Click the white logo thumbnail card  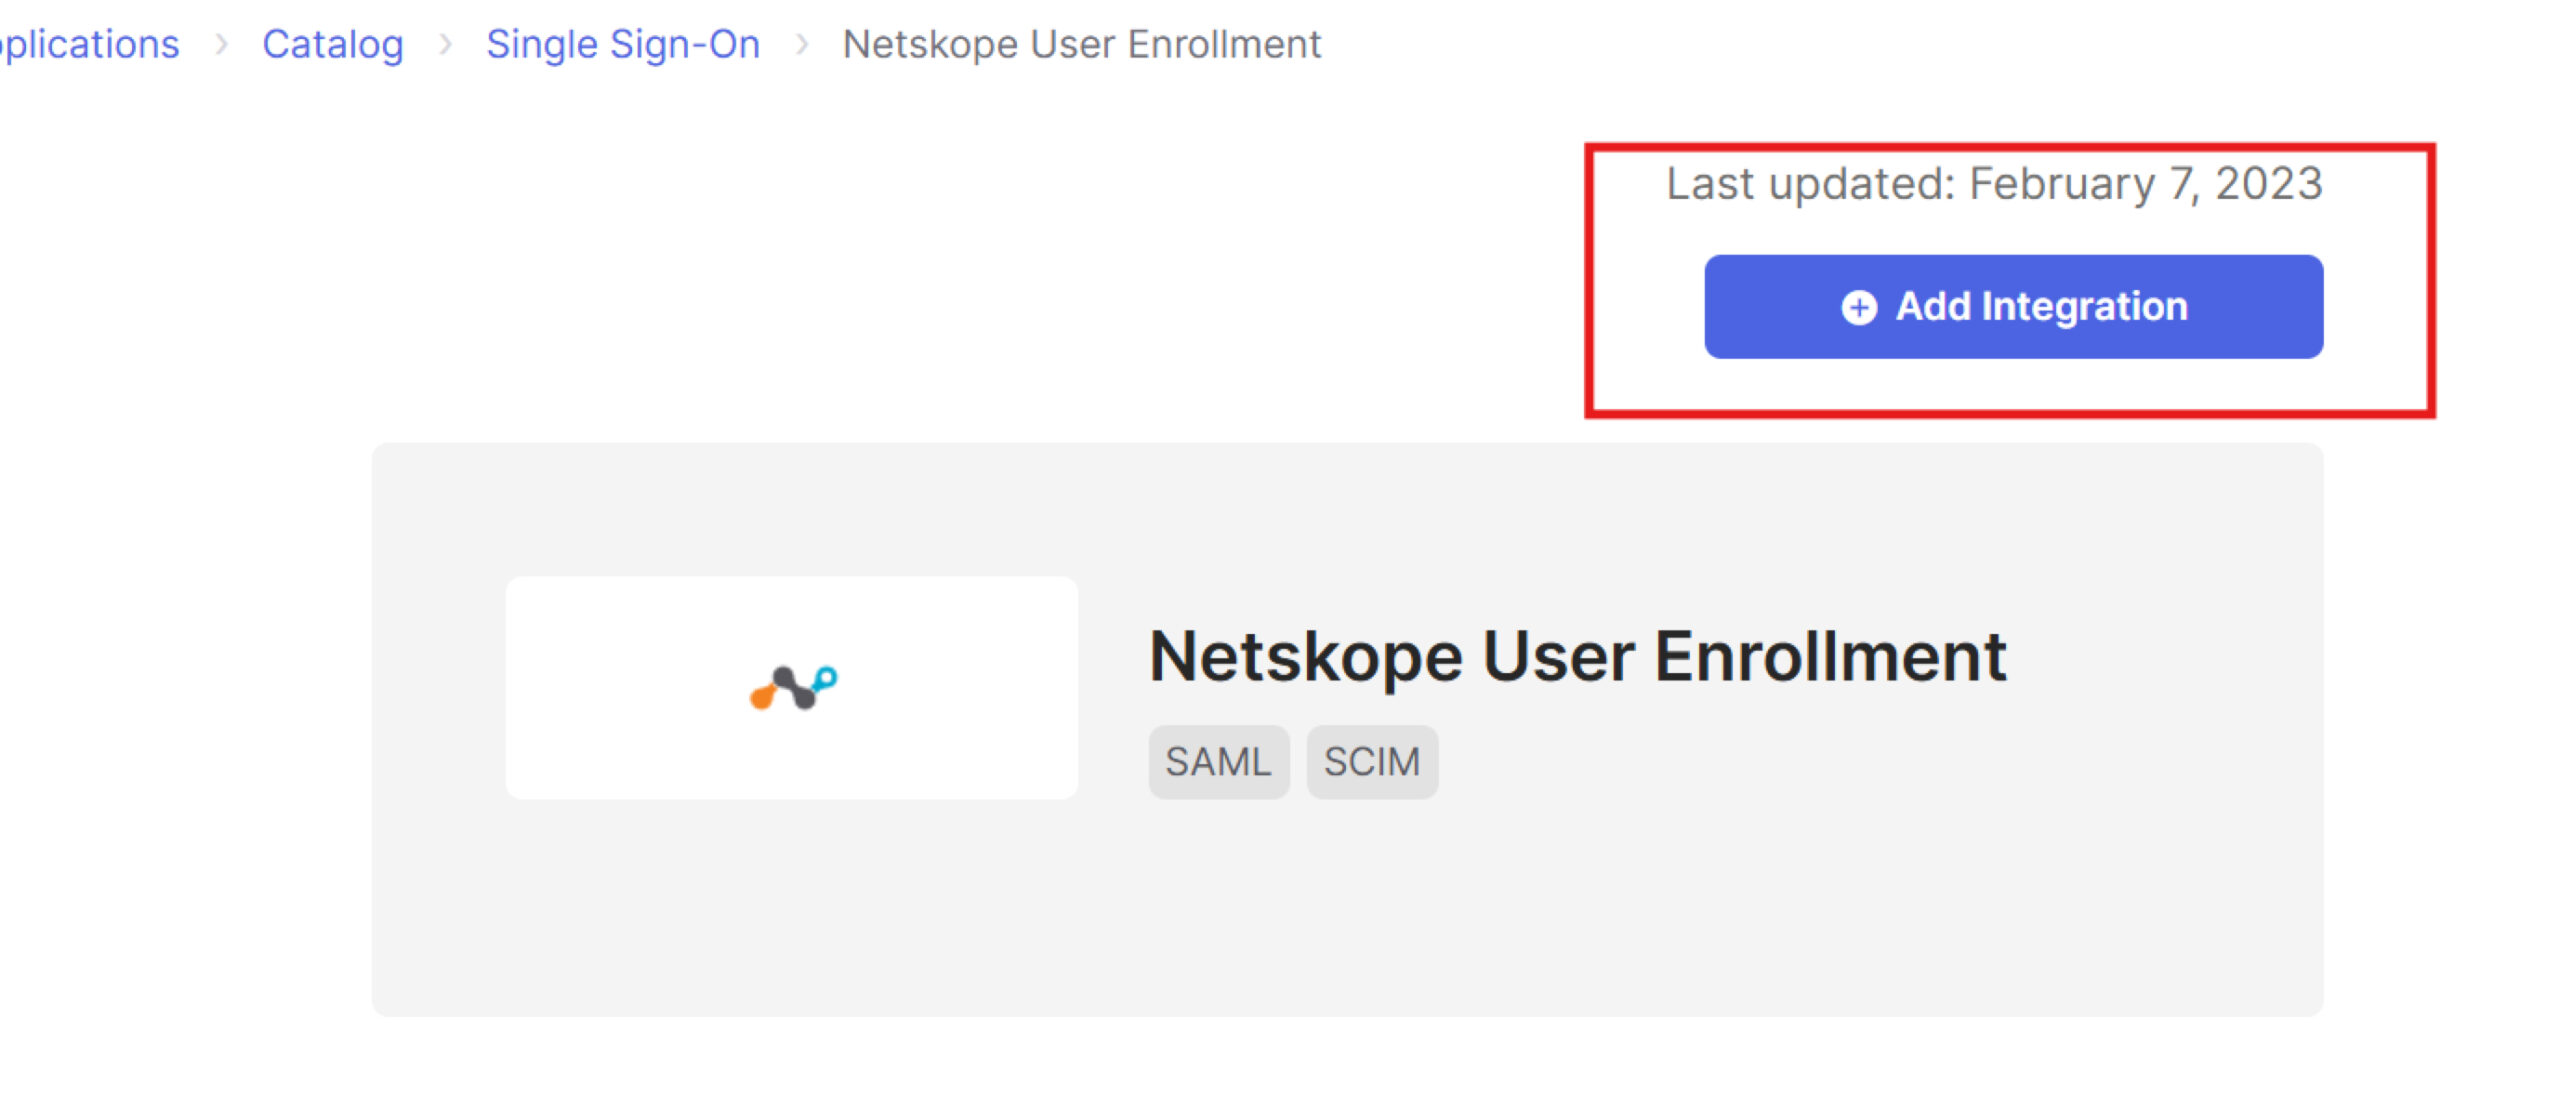(792, 688)
